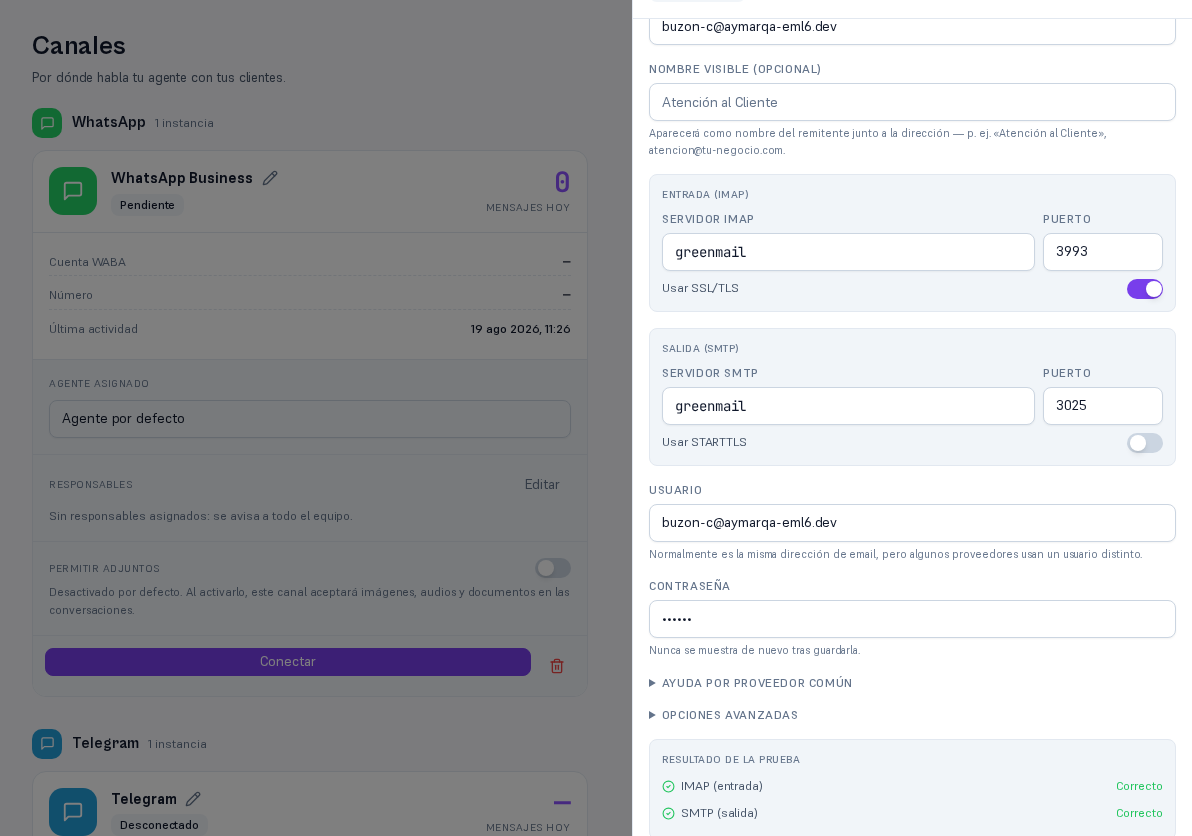Edit Telegram name with pencil icon
1192x836 pixels.
[x=193, y=799]
